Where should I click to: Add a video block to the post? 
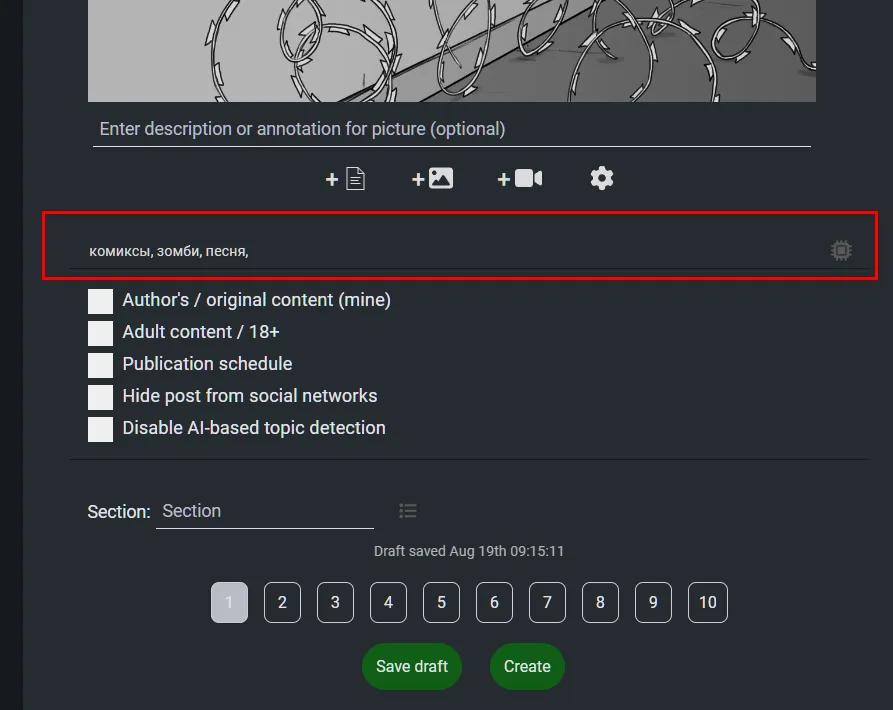(x=519, y=179)
